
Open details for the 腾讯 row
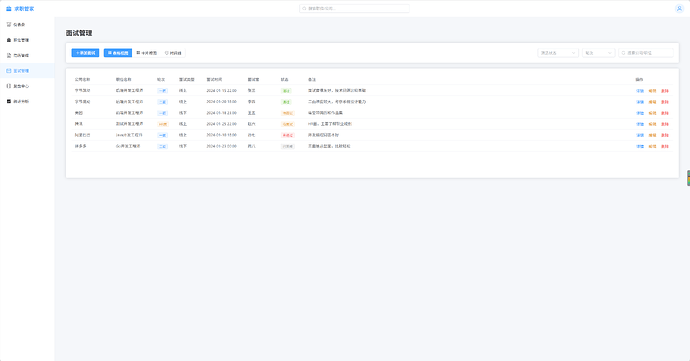coord(640,124)
